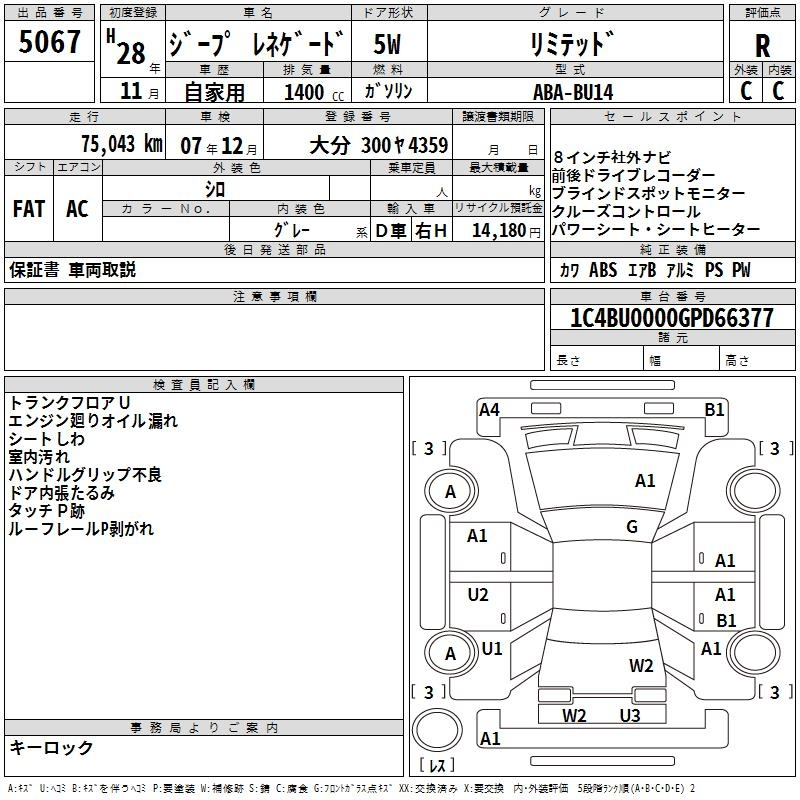
Task: Click the front-left wheel circle marked A
Action: point(450,491)
